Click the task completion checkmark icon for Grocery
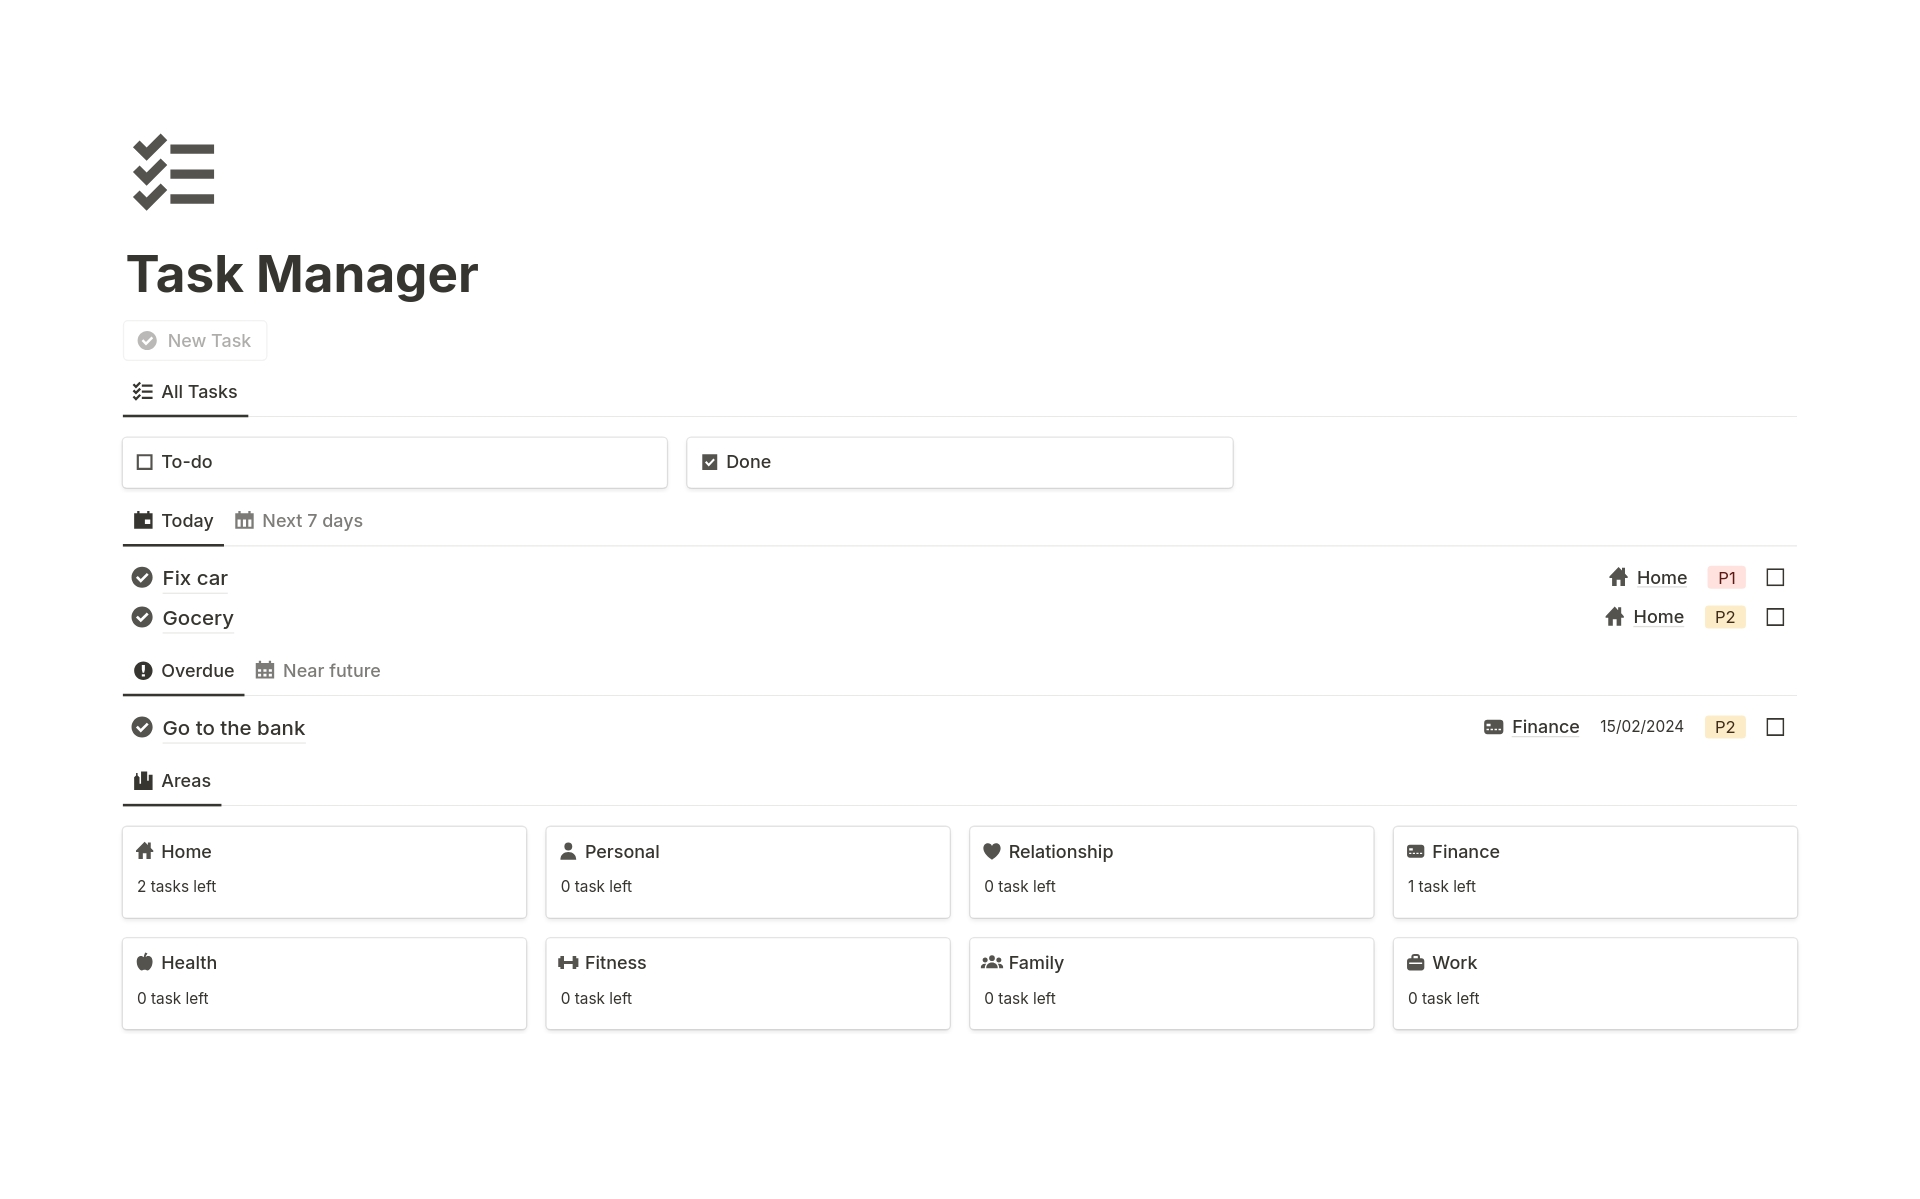This screenshot has height=1199, width=1920. click(141, 617)
